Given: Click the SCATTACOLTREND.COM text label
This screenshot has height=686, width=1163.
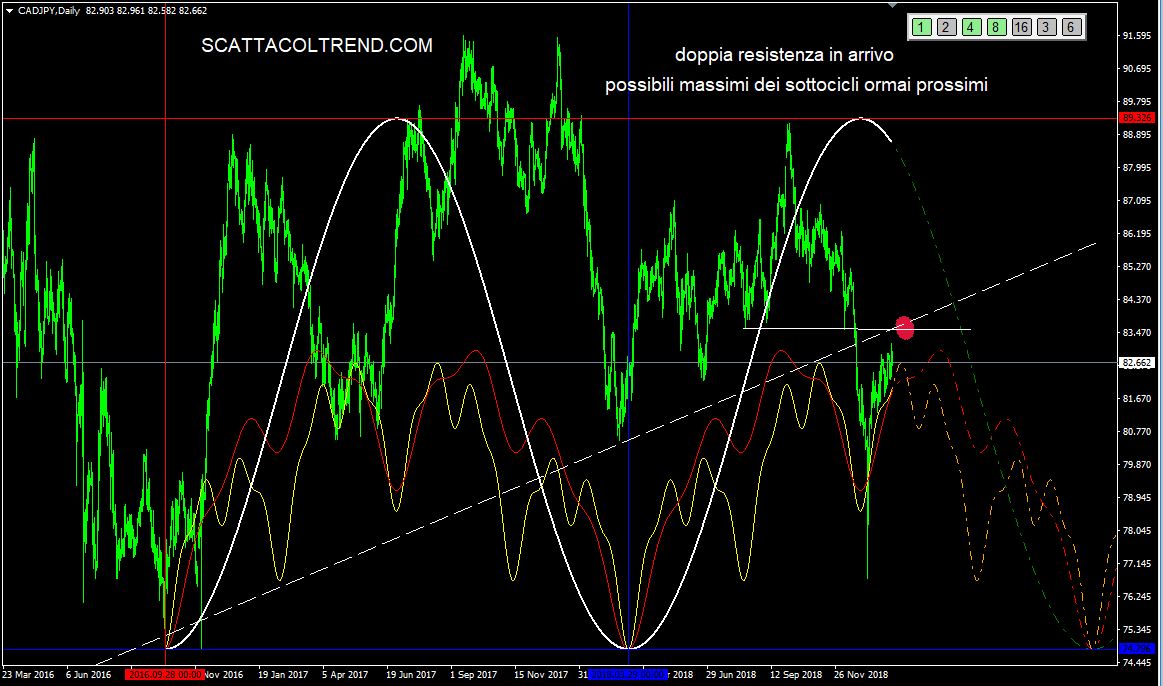Looking at the screenshot, I should pyautogui.click(x=317, y=46).
